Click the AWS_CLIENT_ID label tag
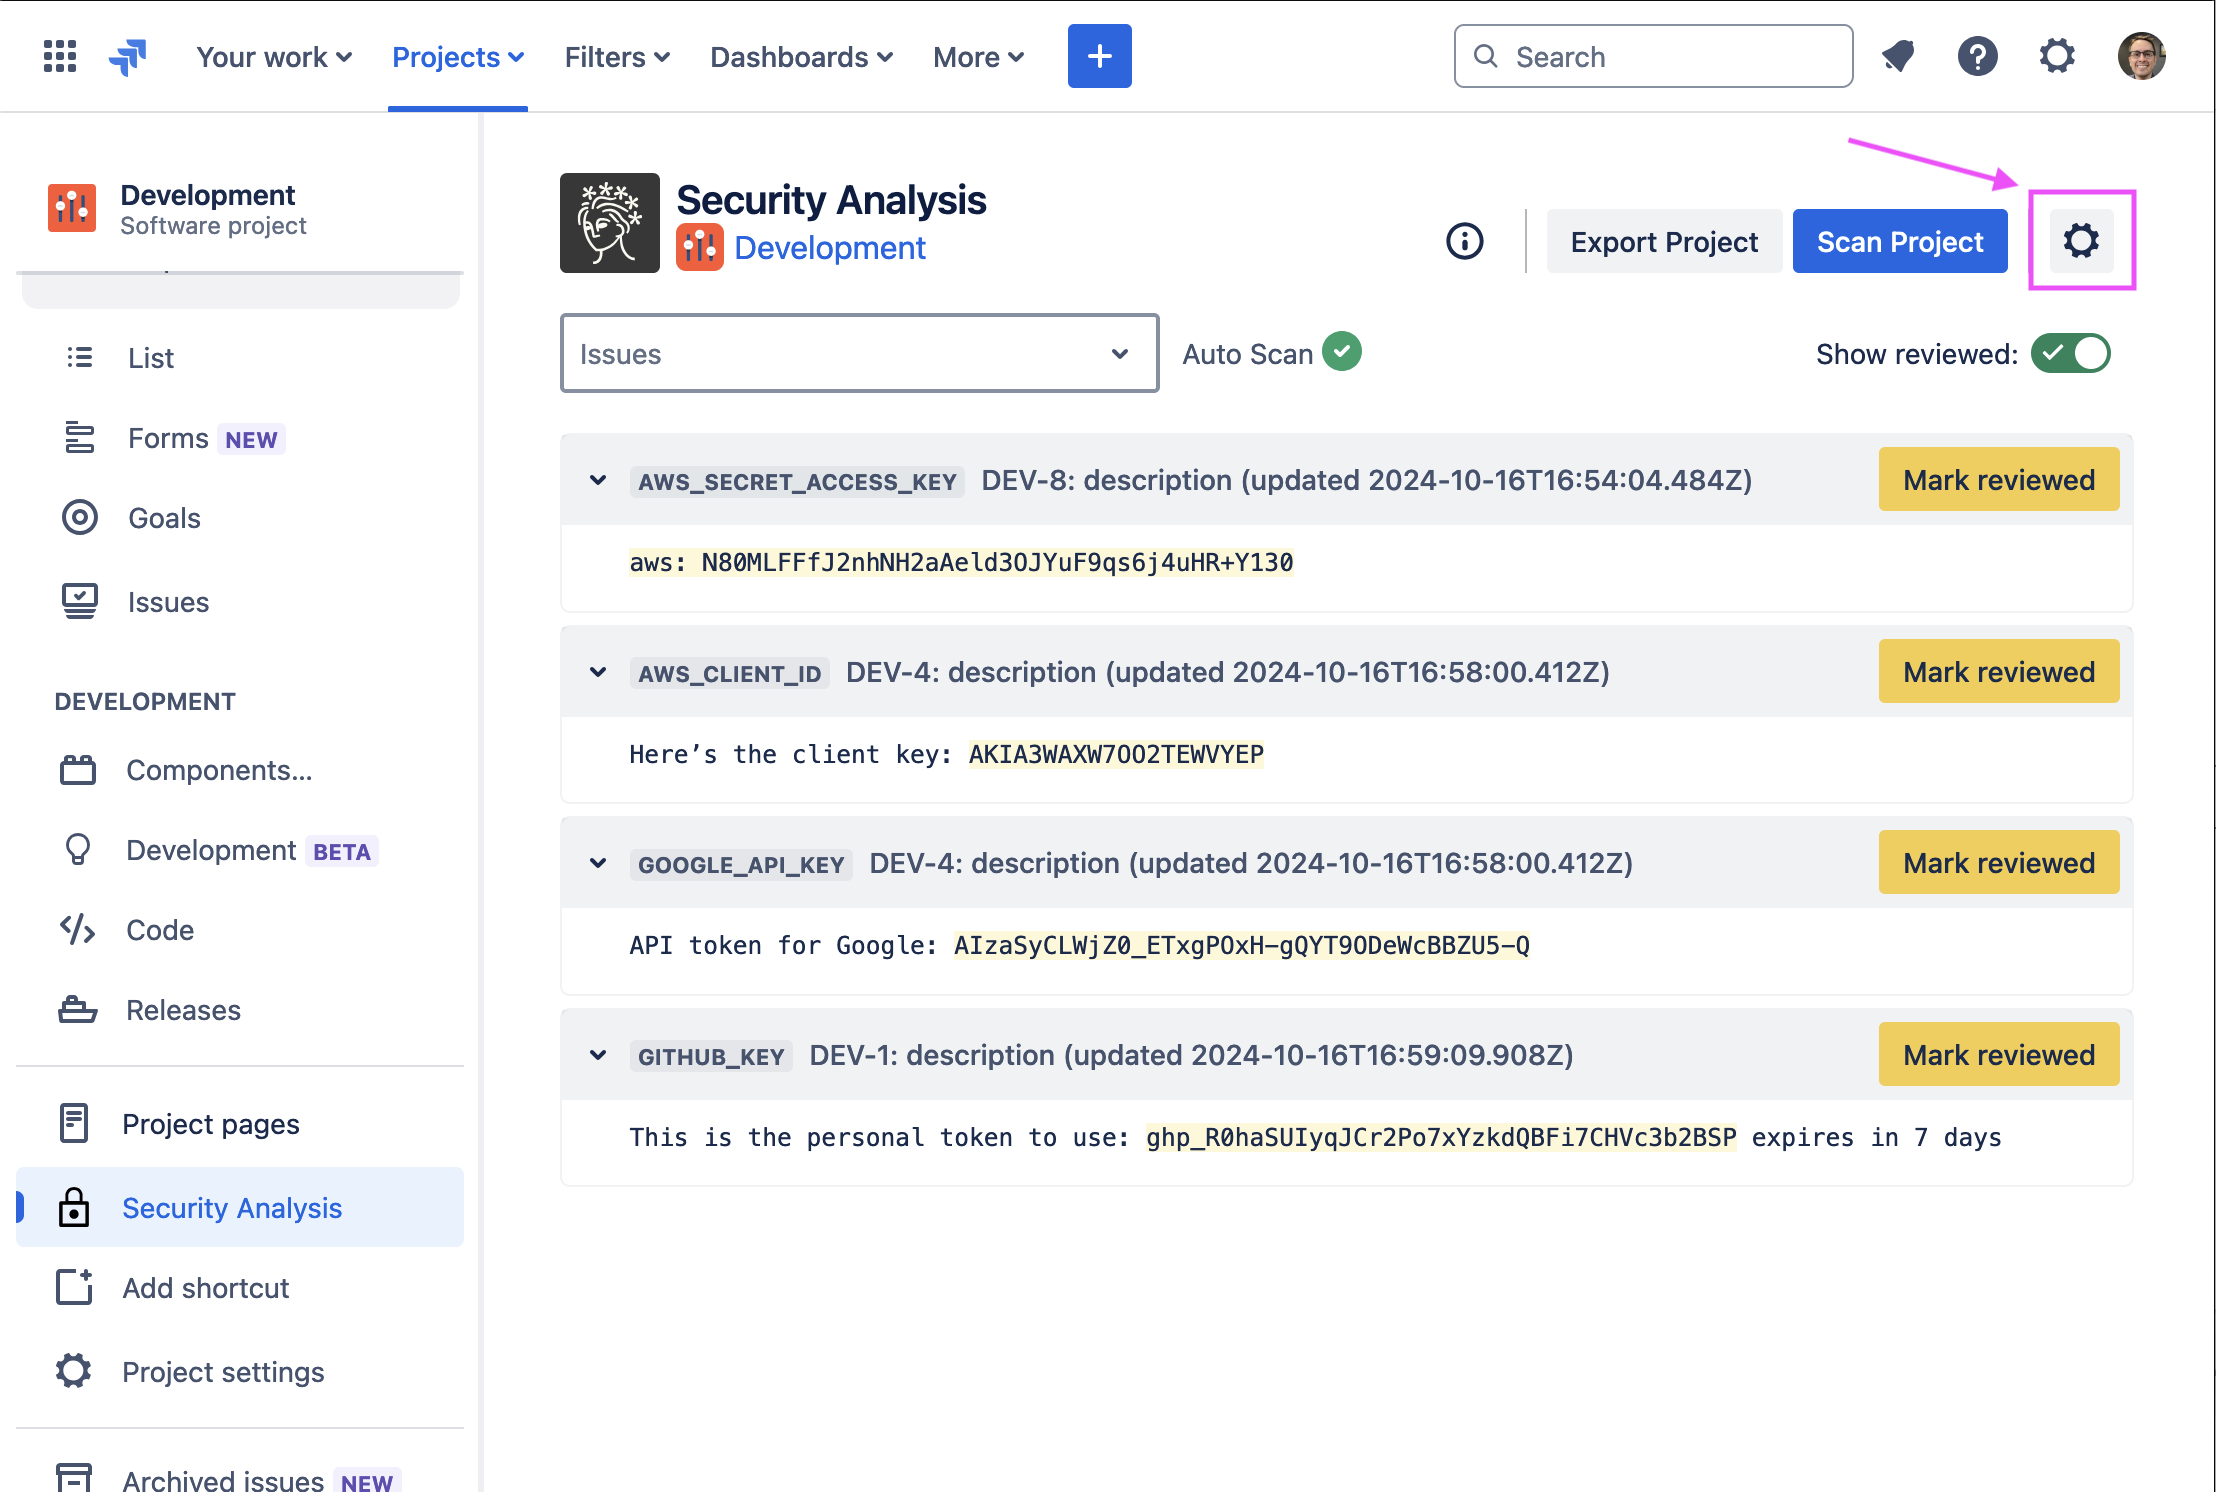Viewport: 2216px width, 1492px height. coord(730,673)
